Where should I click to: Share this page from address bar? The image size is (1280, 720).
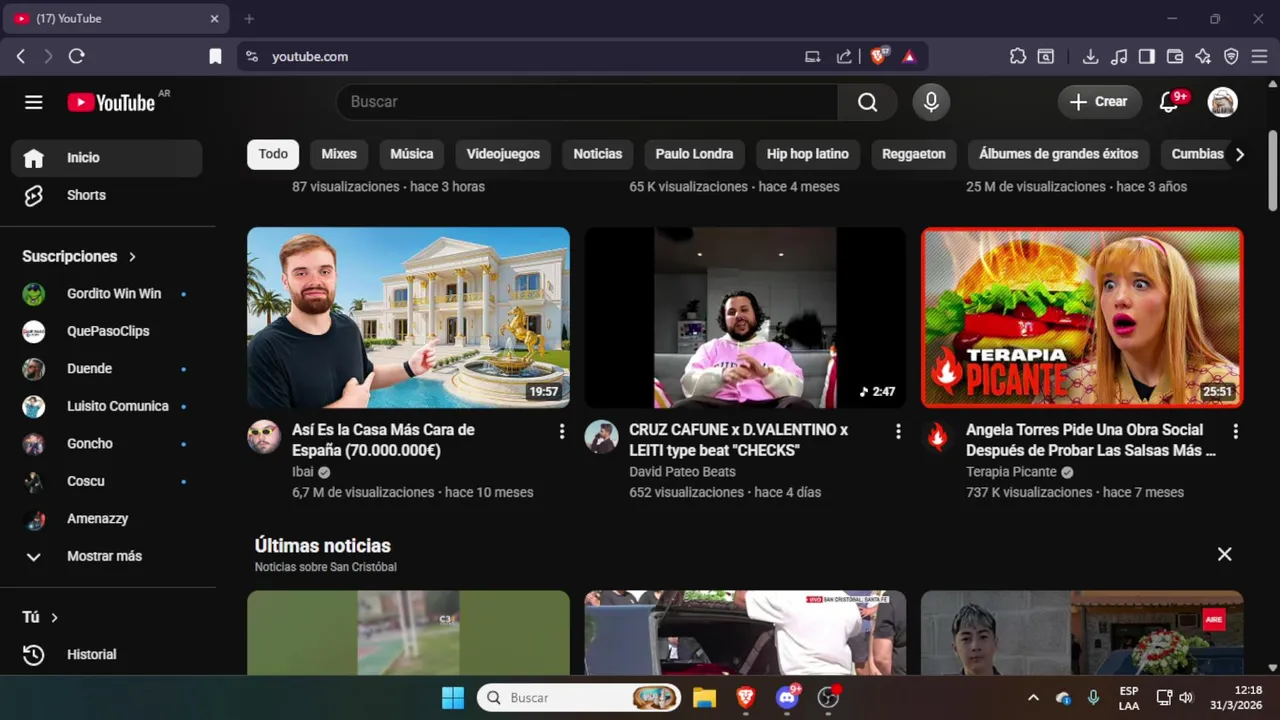tap(844, 57)
